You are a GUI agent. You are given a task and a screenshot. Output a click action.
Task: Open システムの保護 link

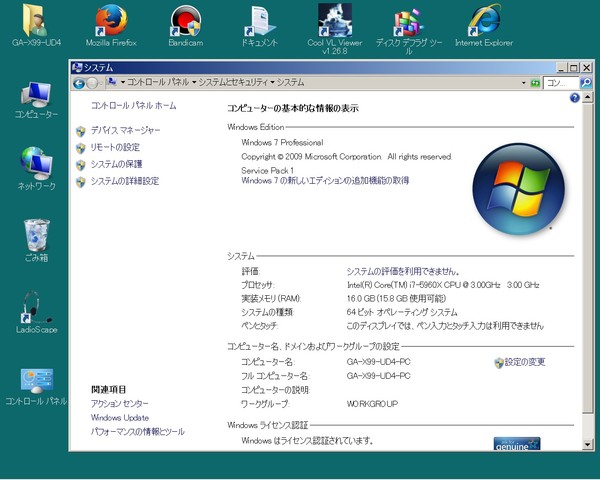pos(116,164)
